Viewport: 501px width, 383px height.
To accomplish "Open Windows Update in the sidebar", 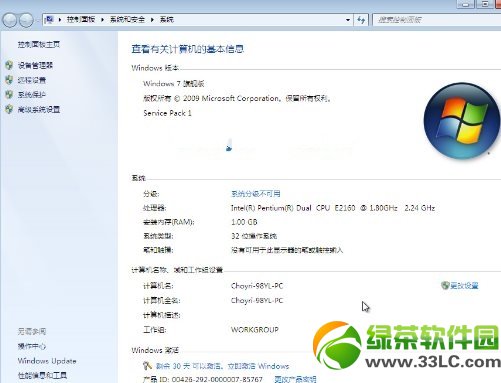I will click(x=47, y=361).
